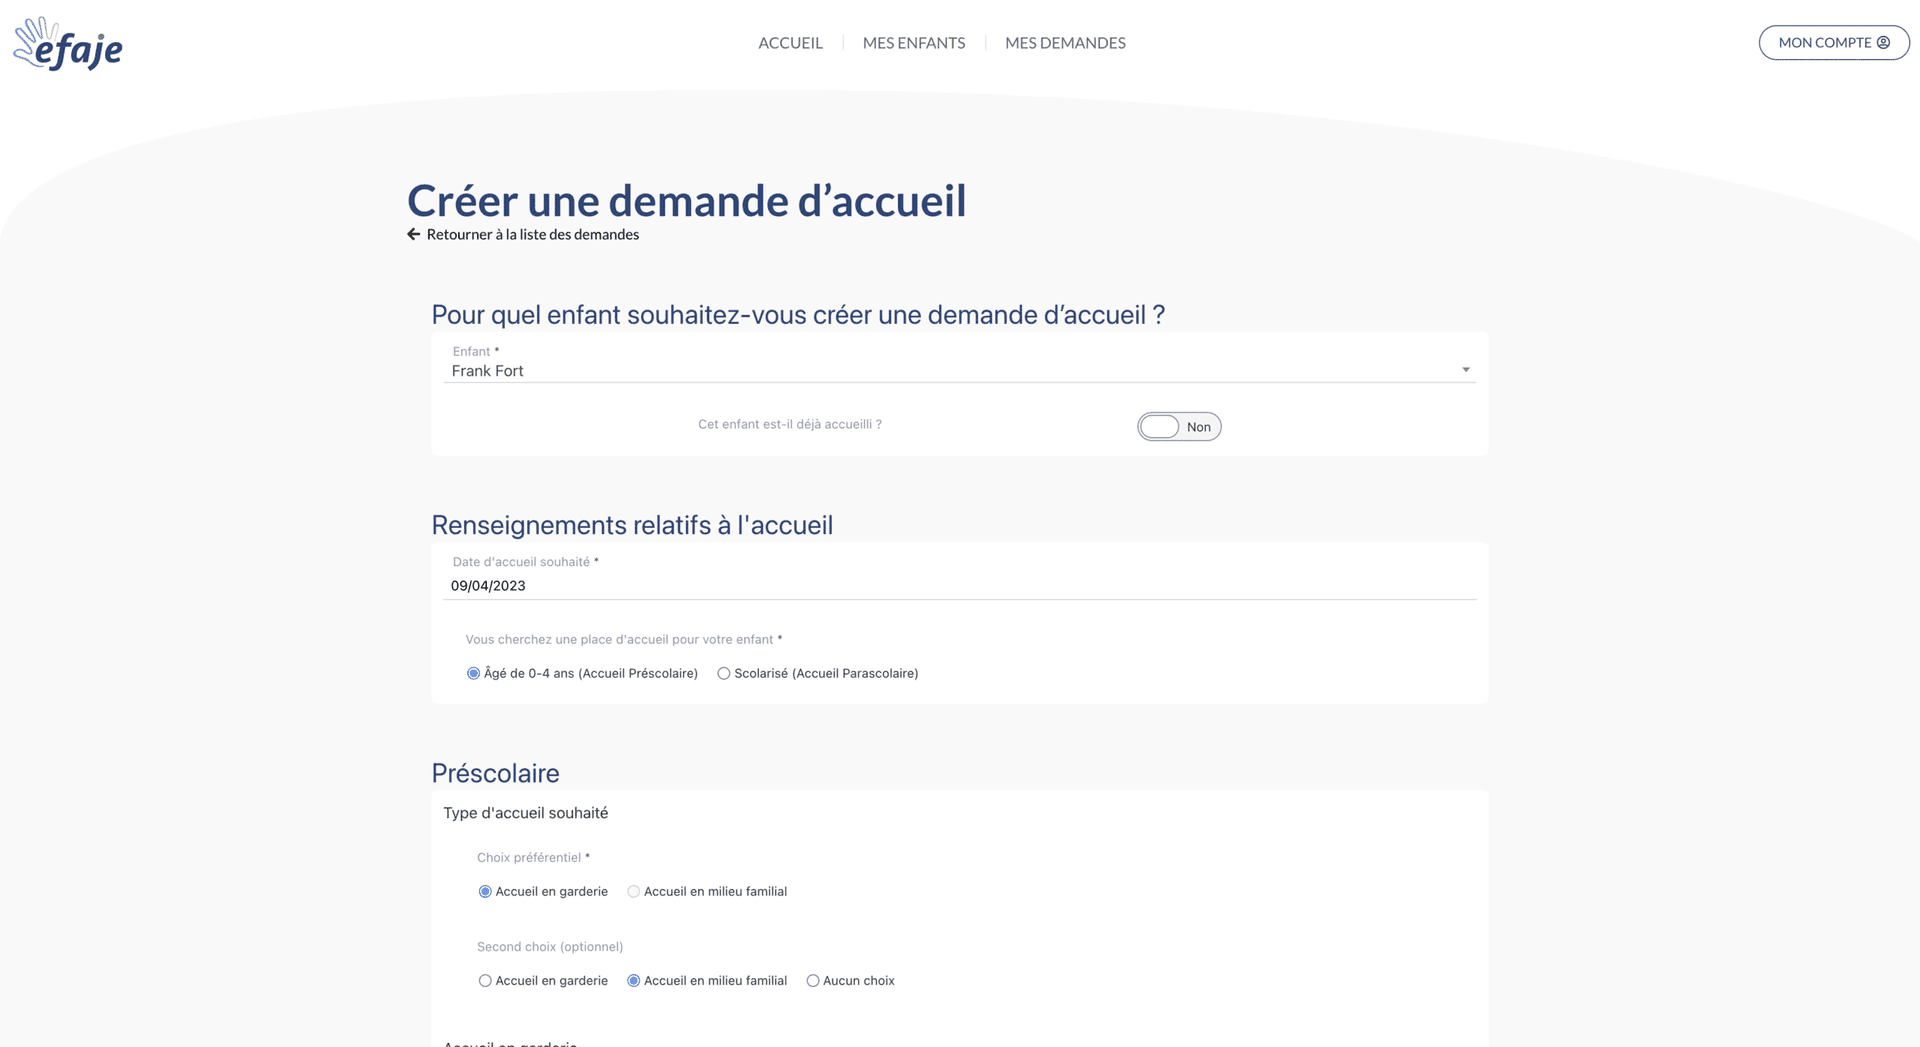Navigate to Mes Demandes
Viewport: 1920px width, 1047px height.
(1064, 43)
